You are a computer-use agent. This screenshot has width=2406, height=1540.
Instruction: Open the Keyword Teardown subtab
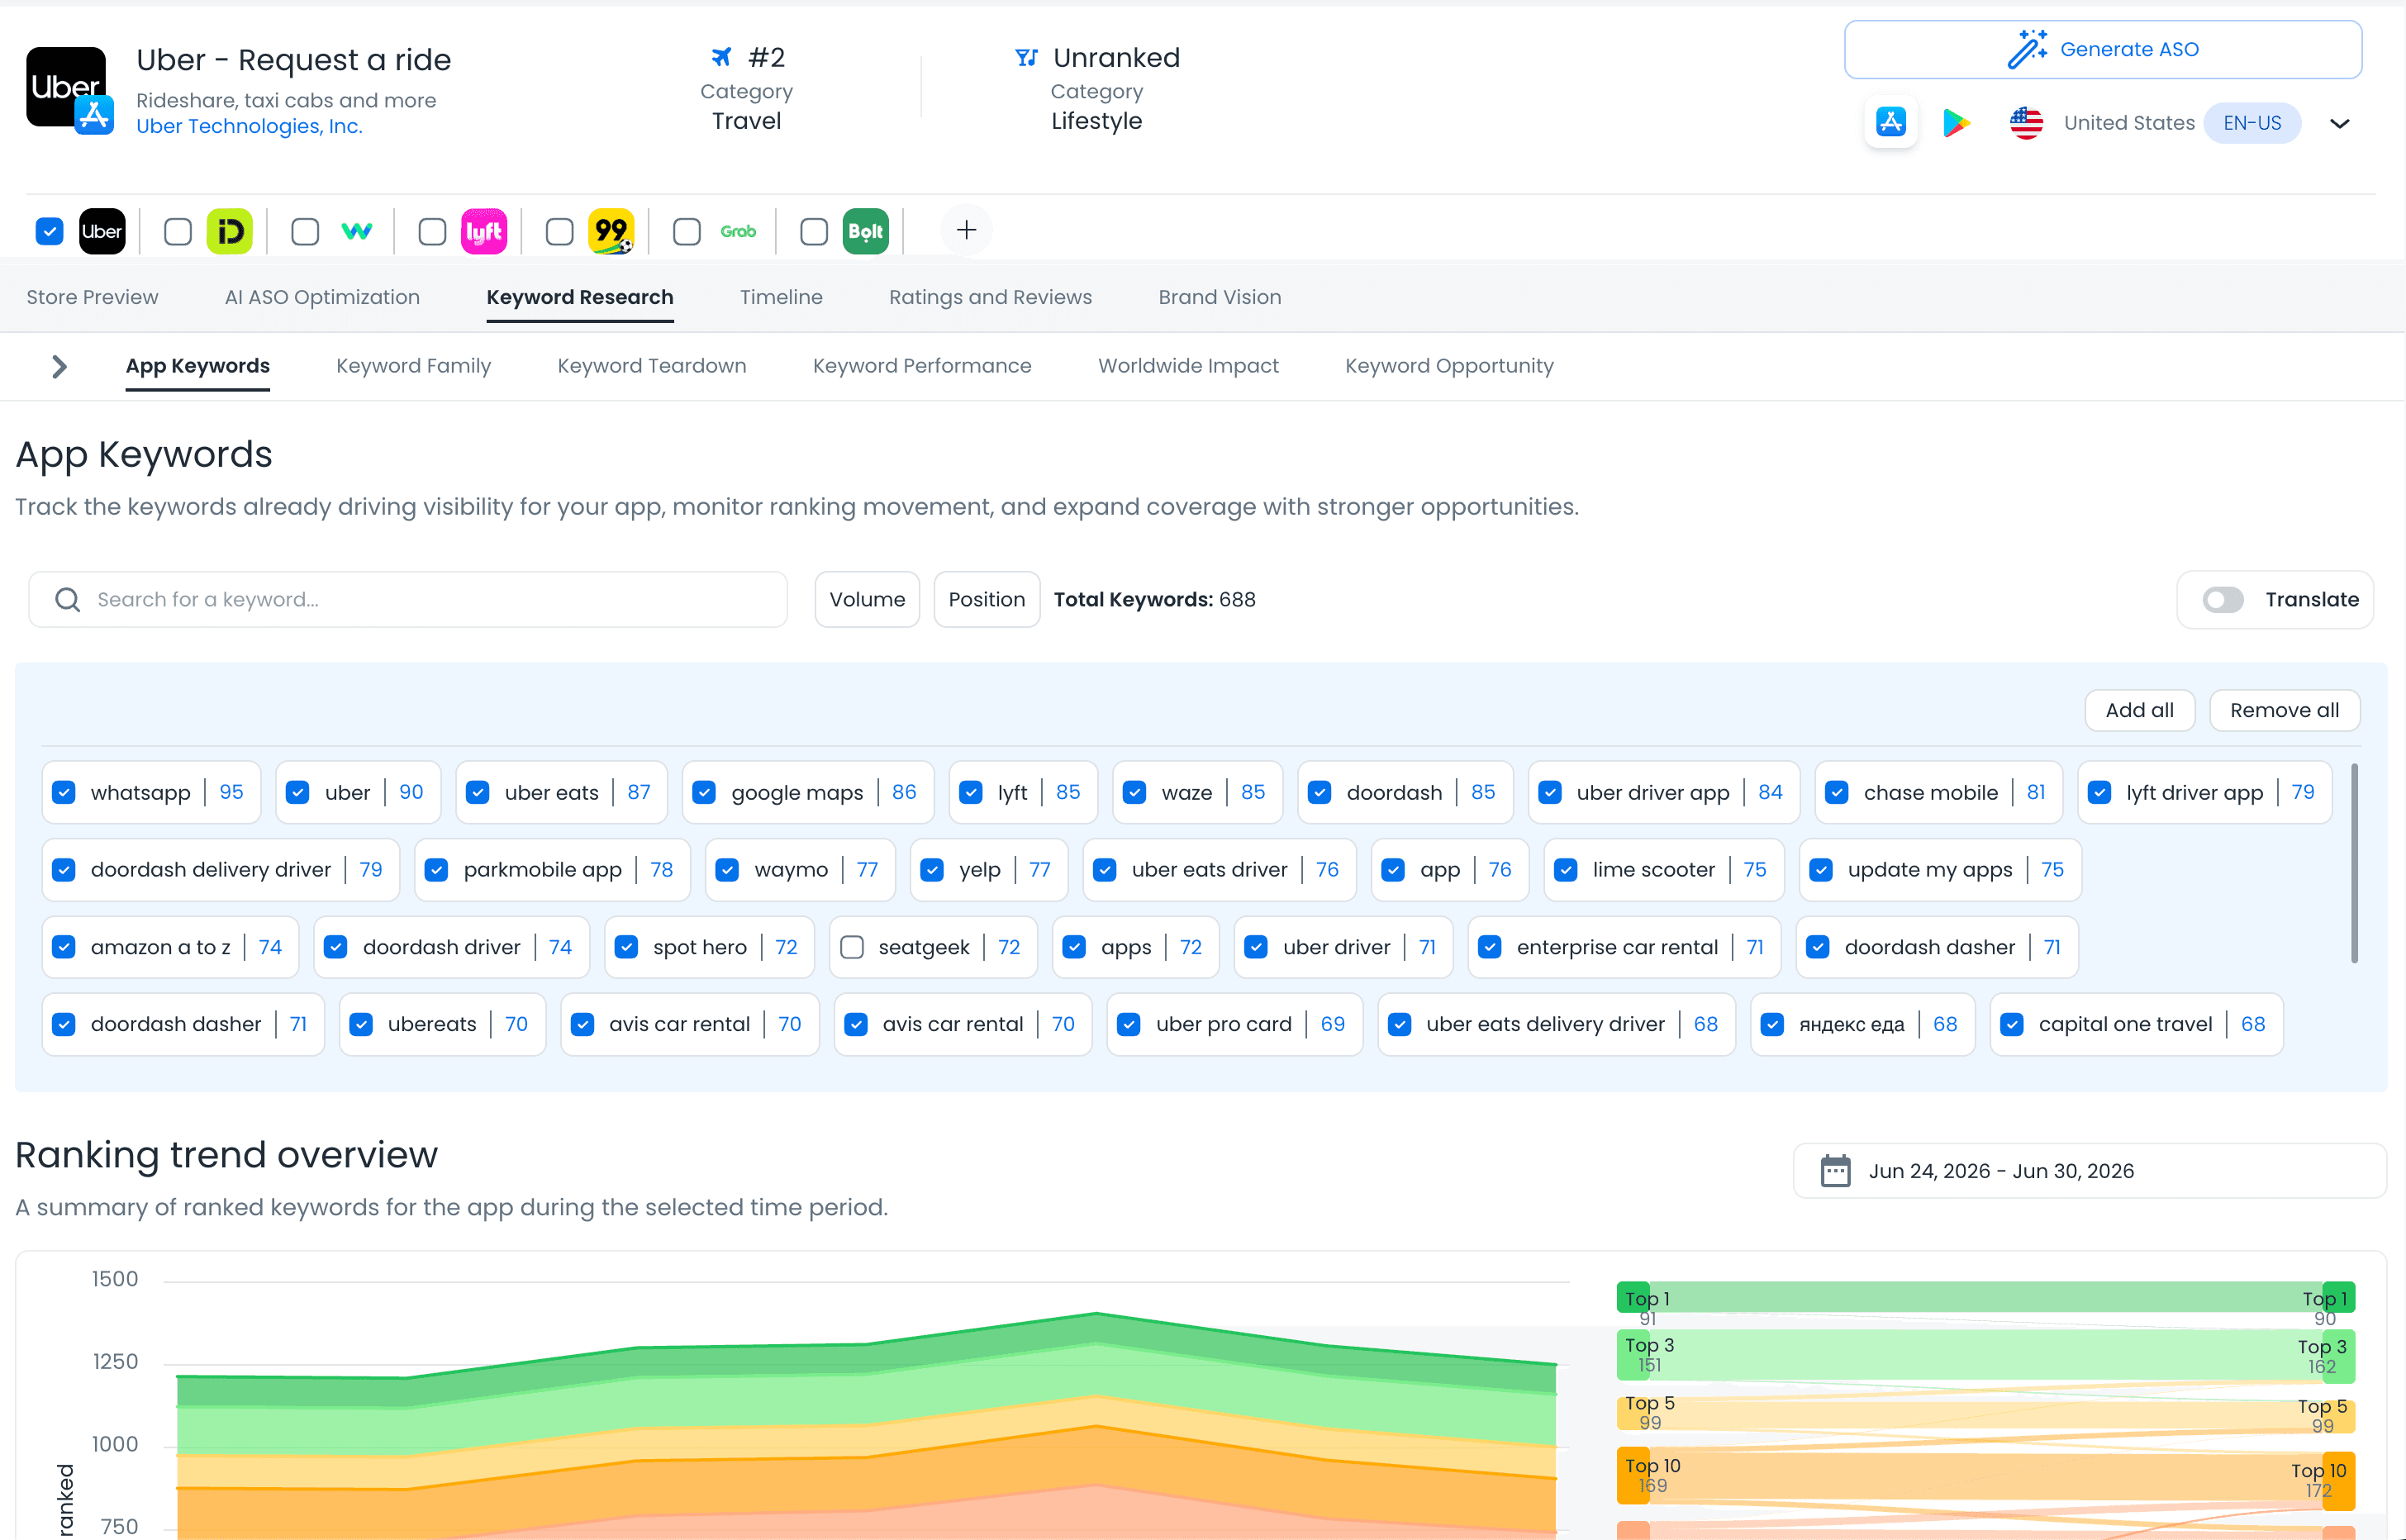652,366
